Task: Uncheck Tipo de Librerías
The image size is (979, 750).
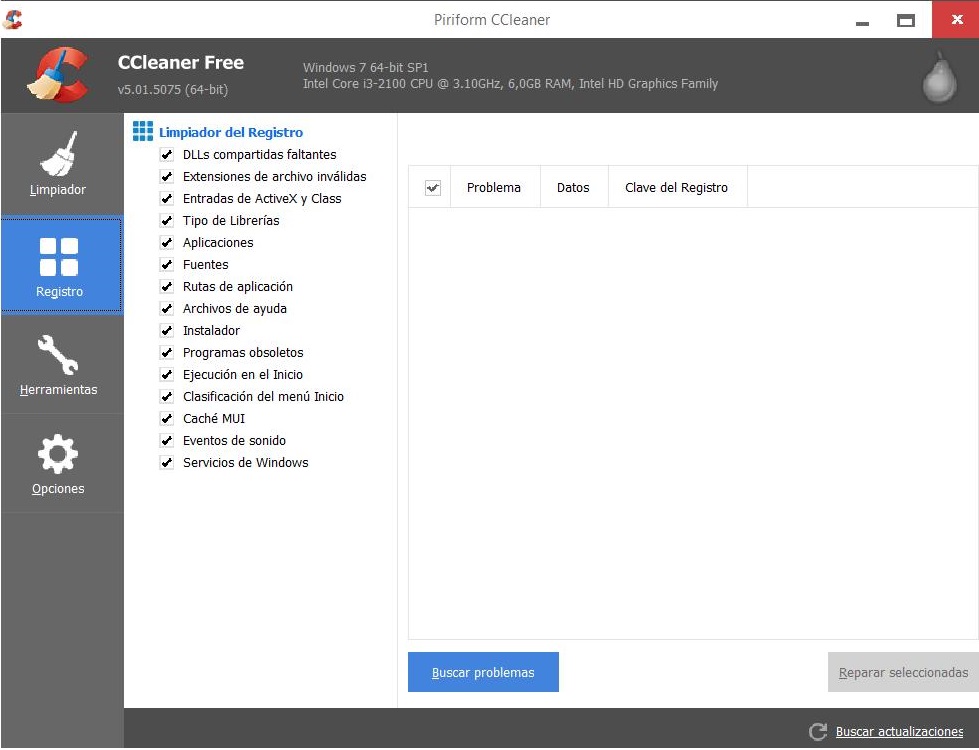Action: (167, 220)
